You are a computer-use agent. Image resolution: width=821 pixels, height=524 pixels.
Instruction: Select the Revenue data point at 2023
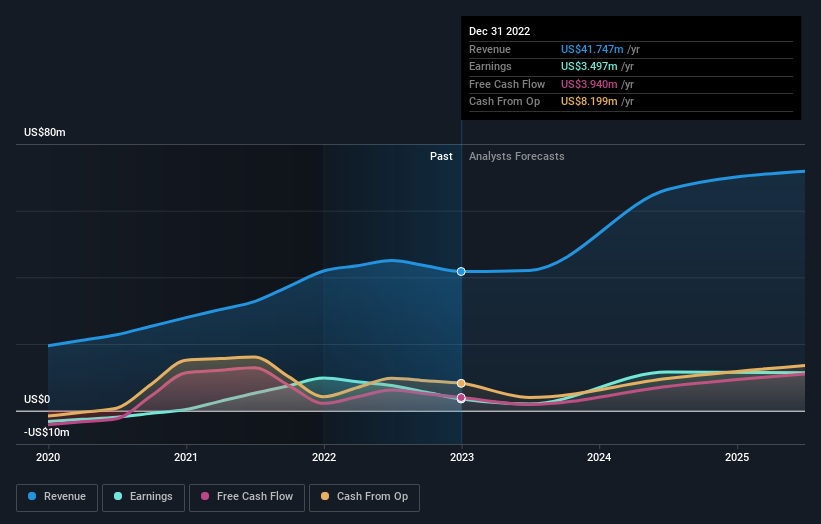[x=461, y=271]
